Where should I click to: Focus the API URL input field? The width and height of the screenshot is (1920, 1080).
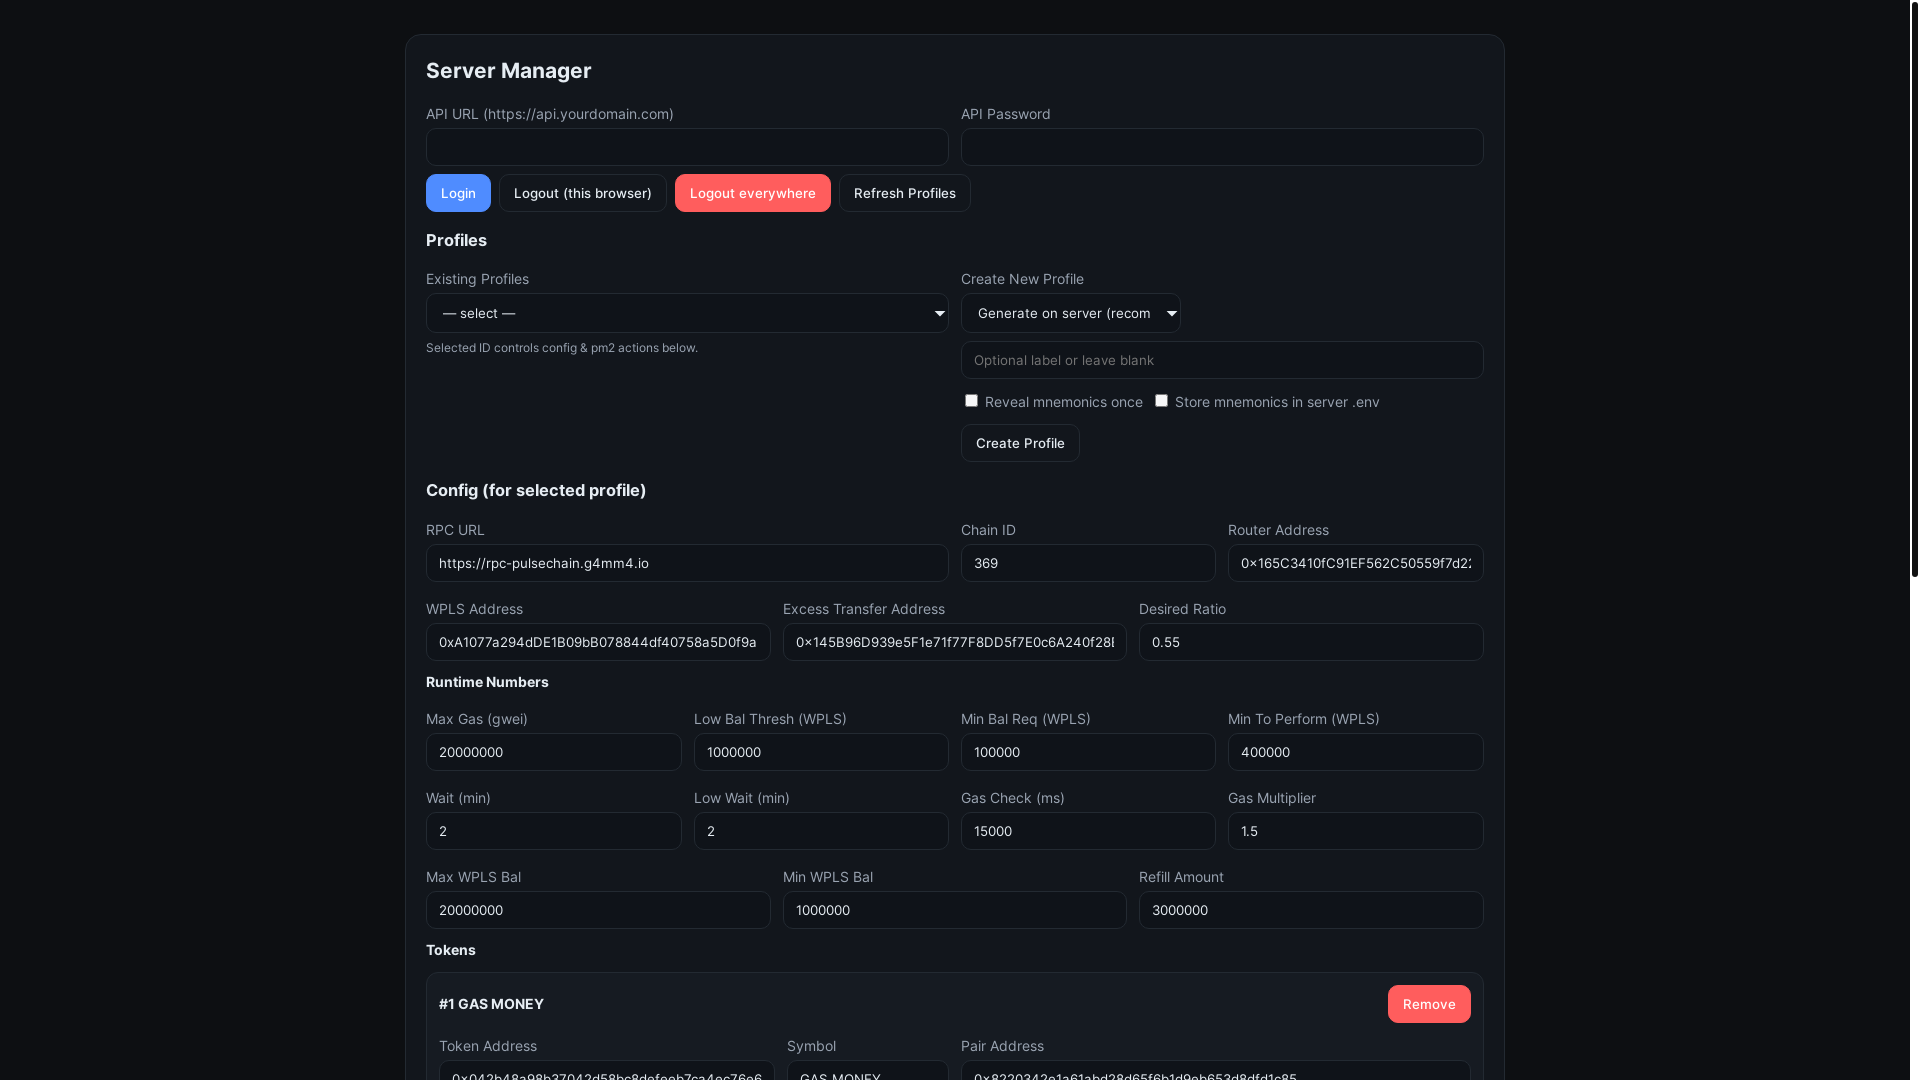click(x=687, y=147)
